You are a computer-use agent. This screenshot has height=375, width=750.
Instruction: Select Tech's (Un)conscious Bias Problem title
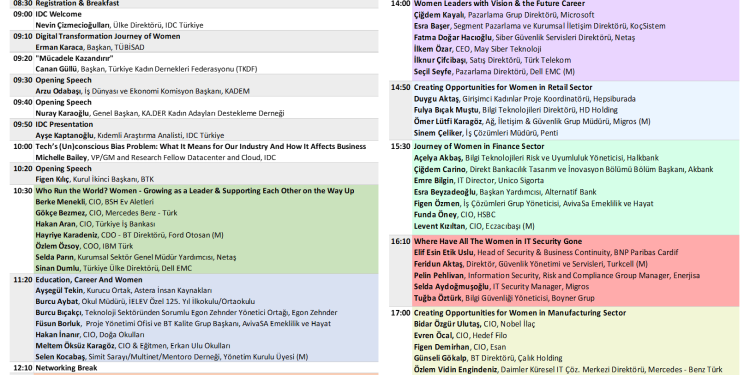[x=201, y=146]
